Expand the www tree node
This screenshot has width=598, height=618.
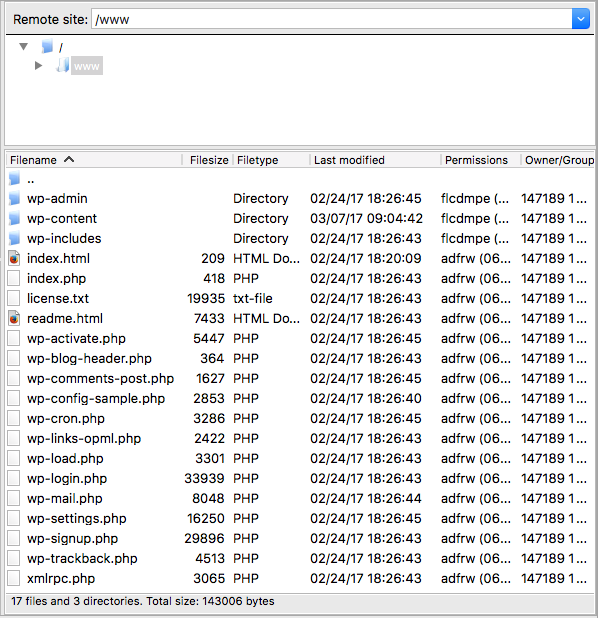point(38,65)
